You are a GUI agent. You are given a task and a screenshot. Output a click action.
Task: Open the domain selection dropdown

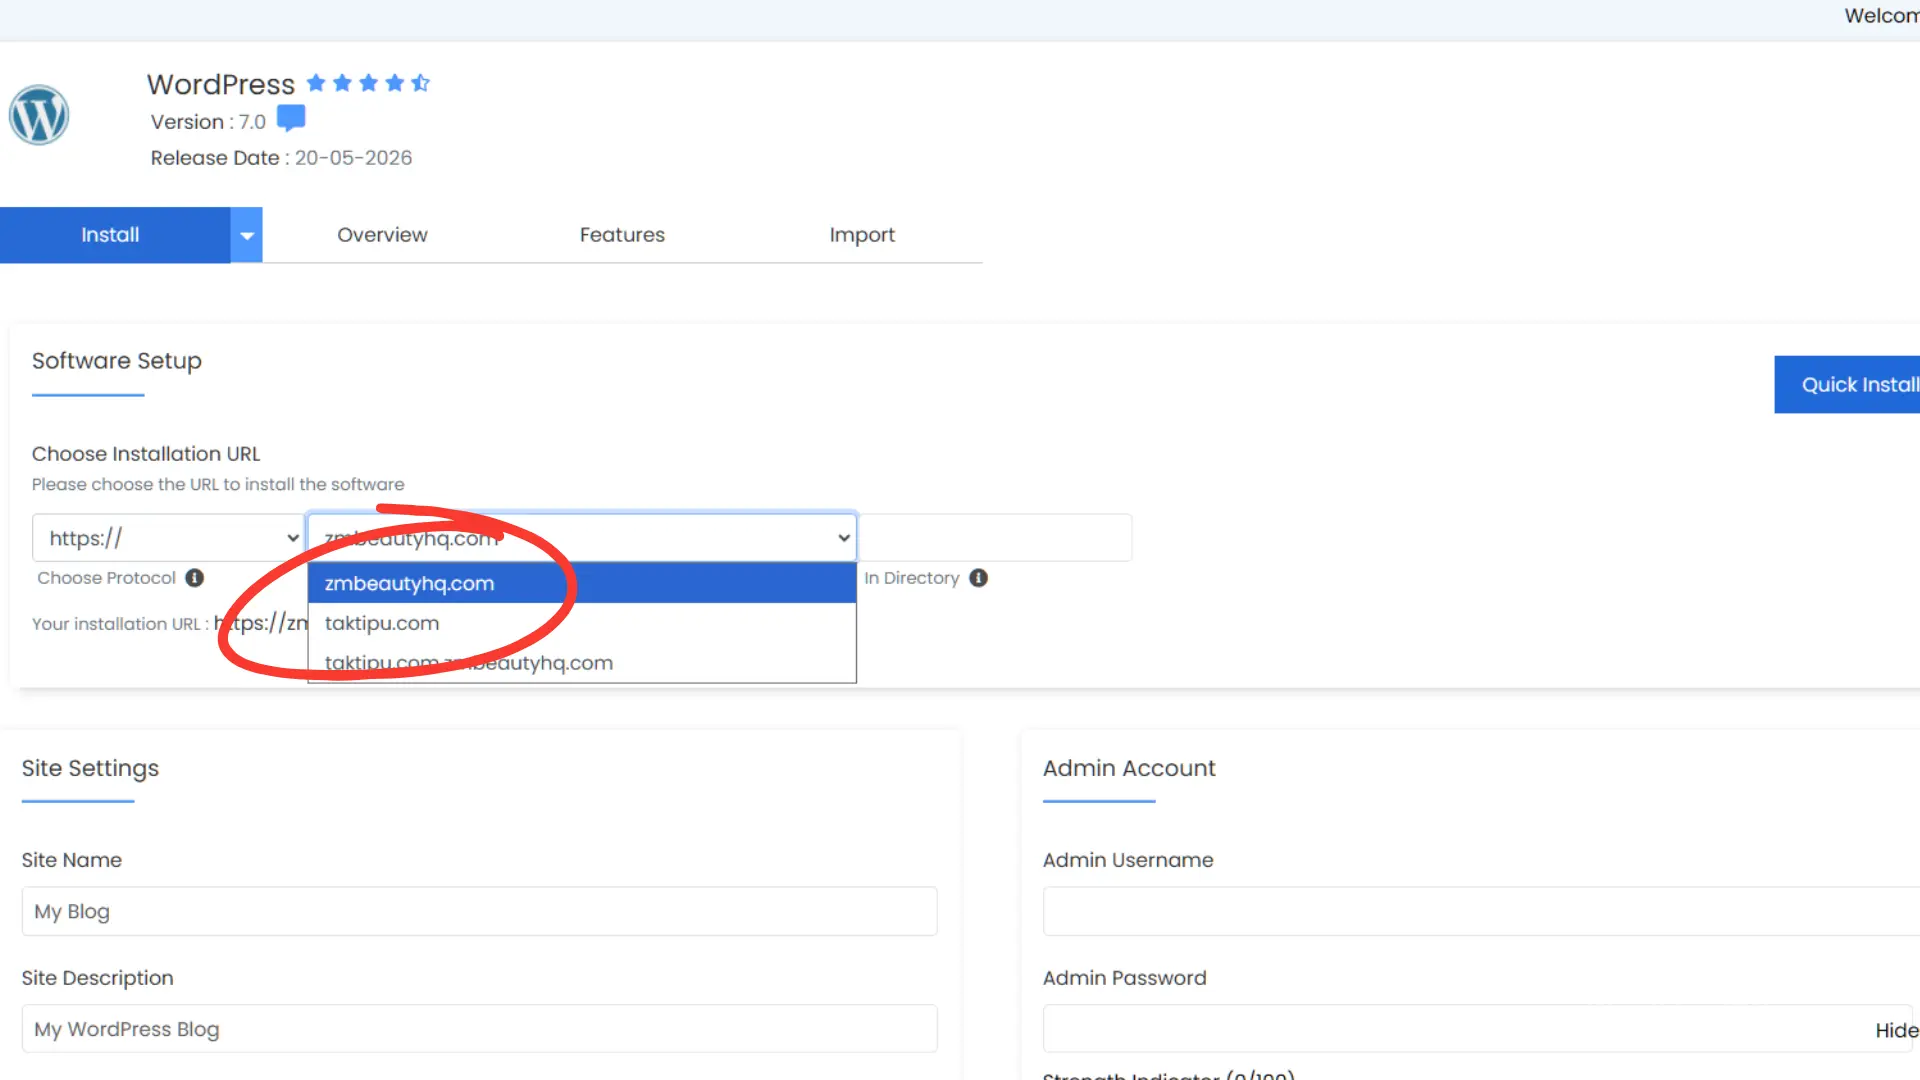pyautogui.click(x=582, y=538)
